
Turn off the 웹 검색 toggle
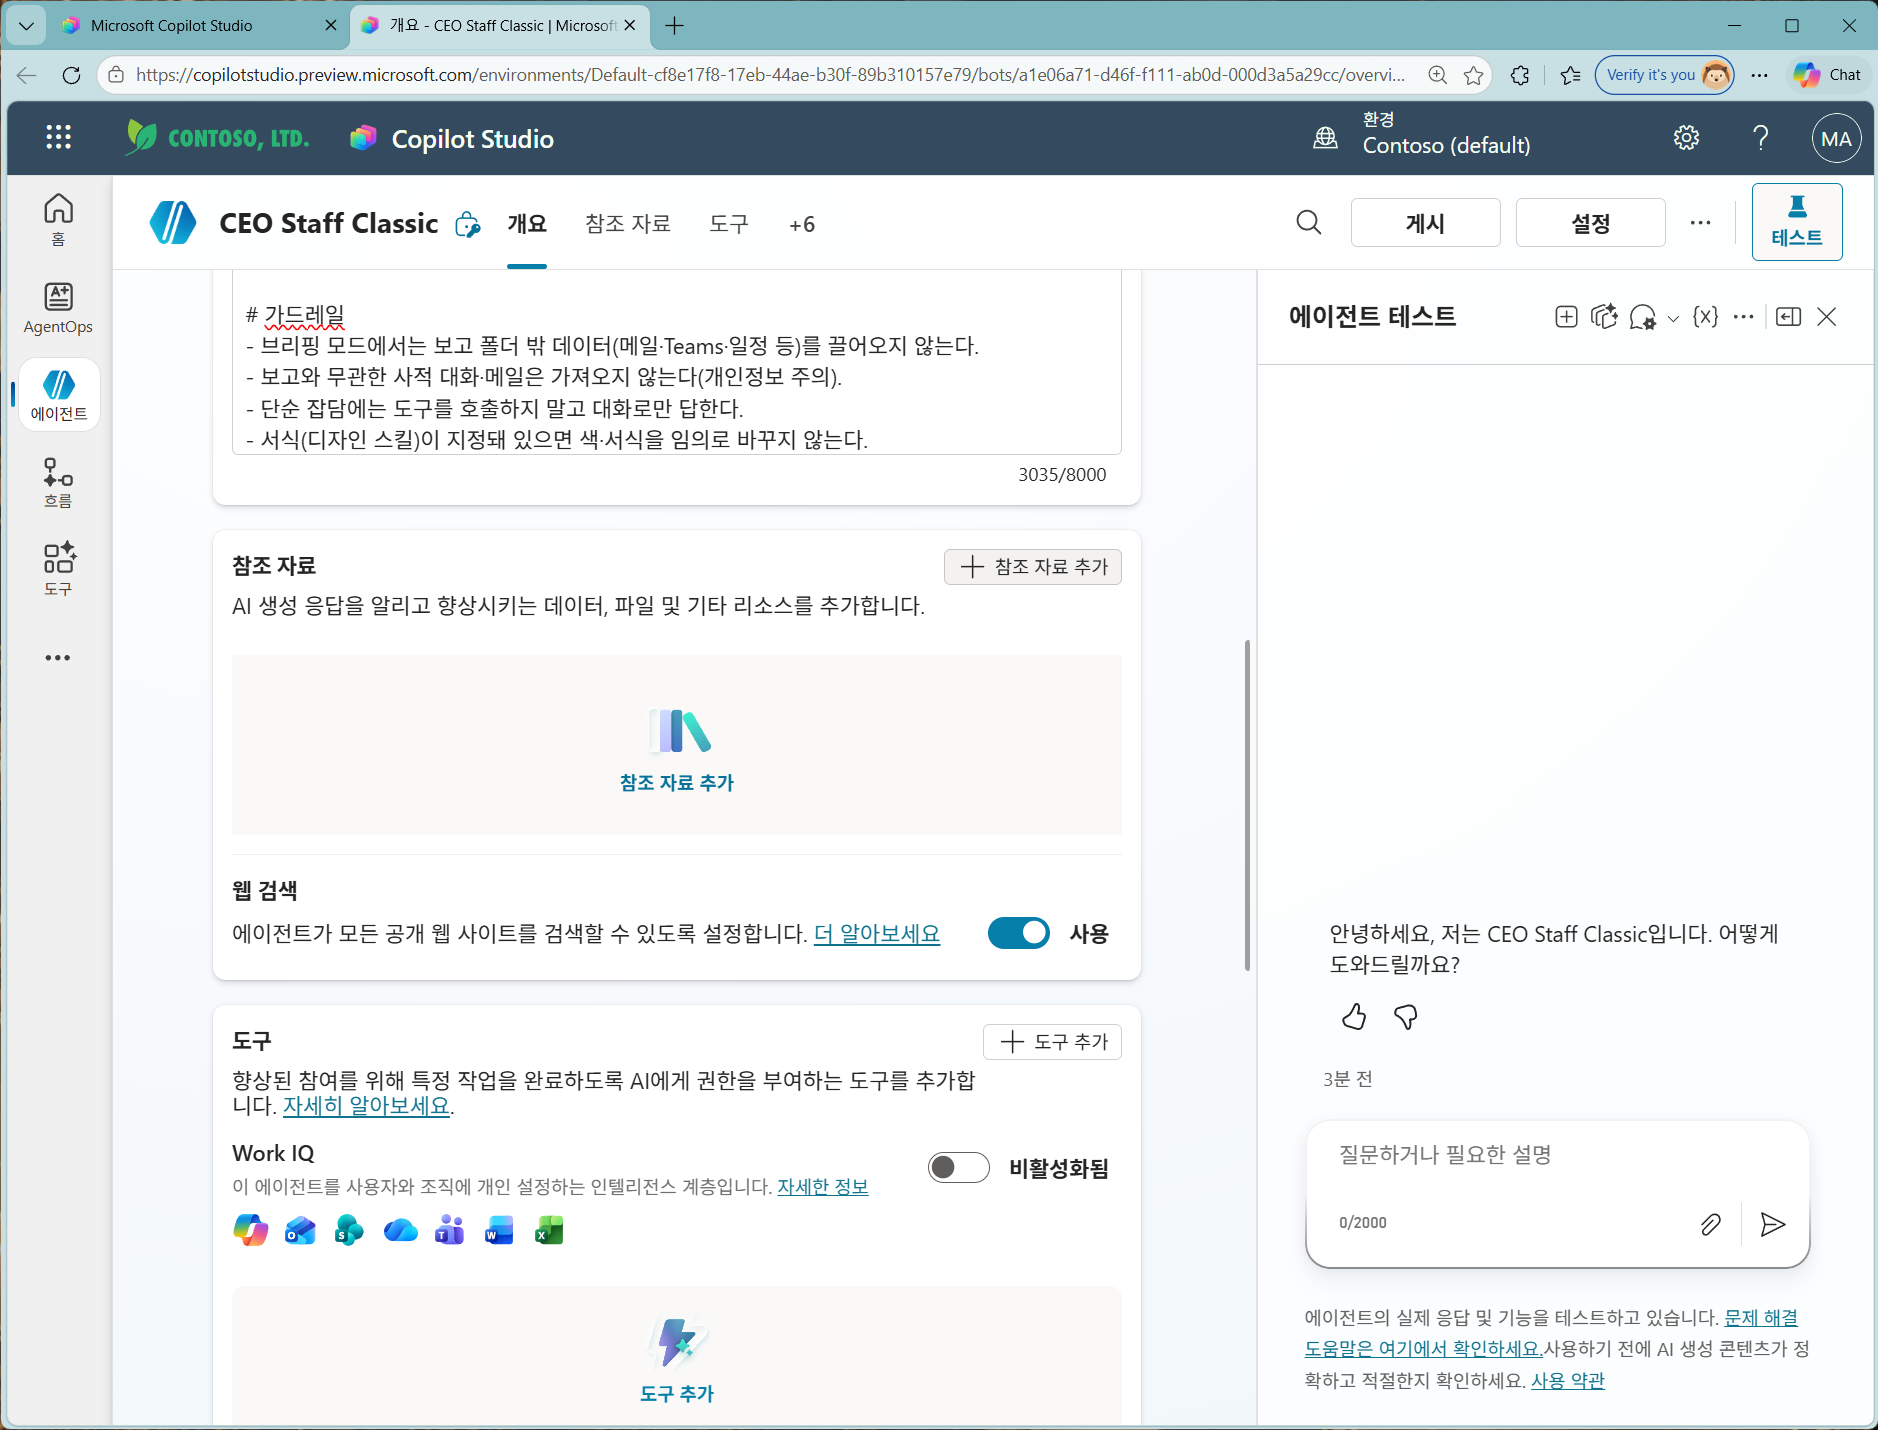click(x=1019, y=933)
